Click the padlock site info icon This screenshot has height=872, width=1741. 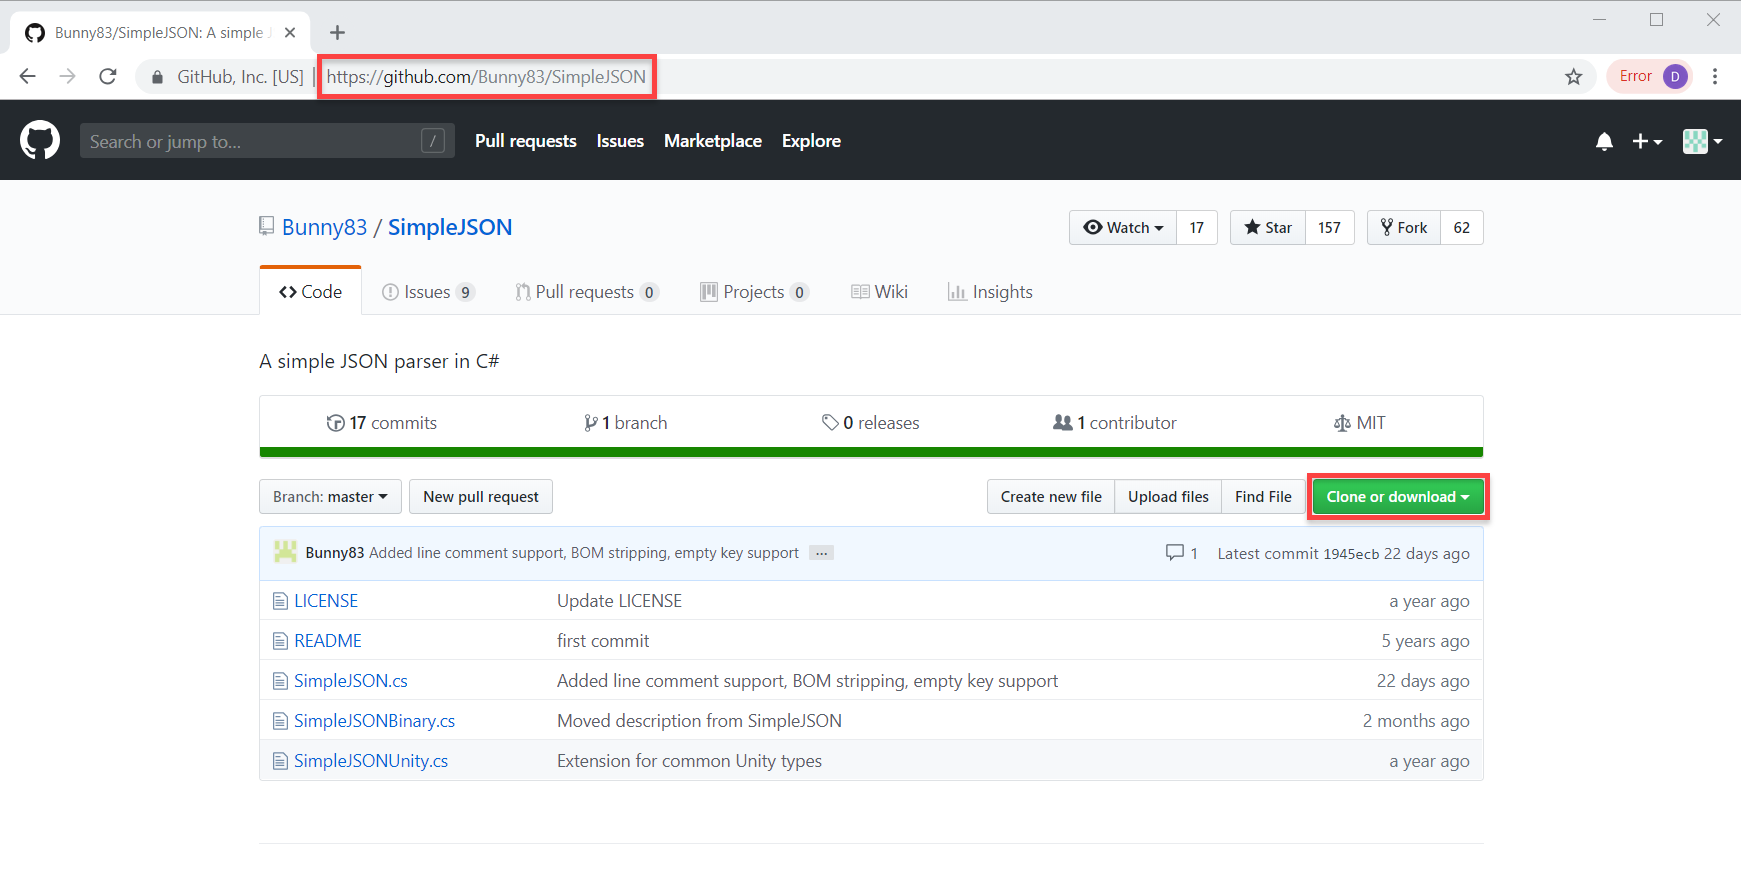[157, 77]
